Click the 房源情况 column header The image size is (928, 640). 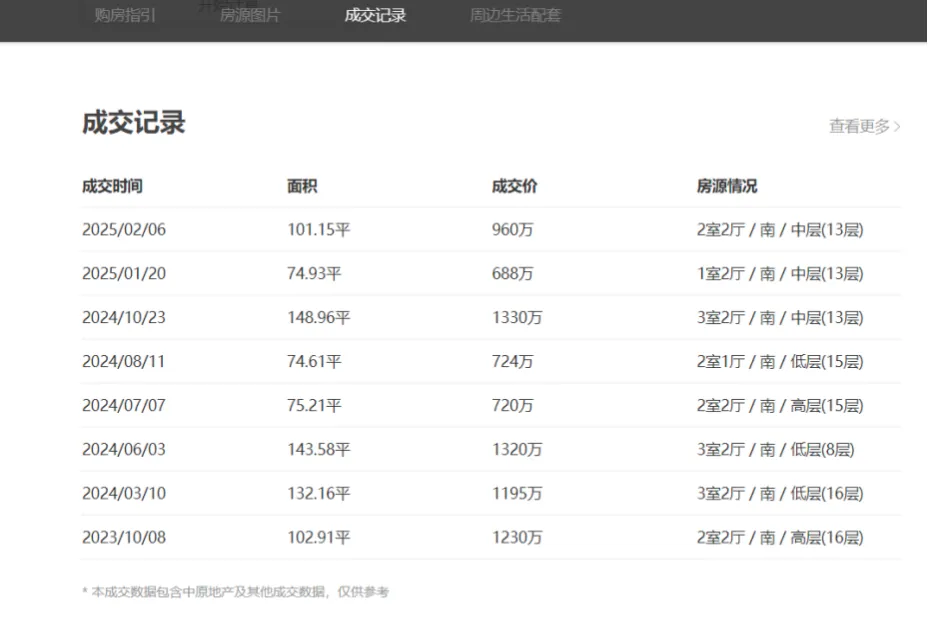pyautogui.click(x=727, y=186)
